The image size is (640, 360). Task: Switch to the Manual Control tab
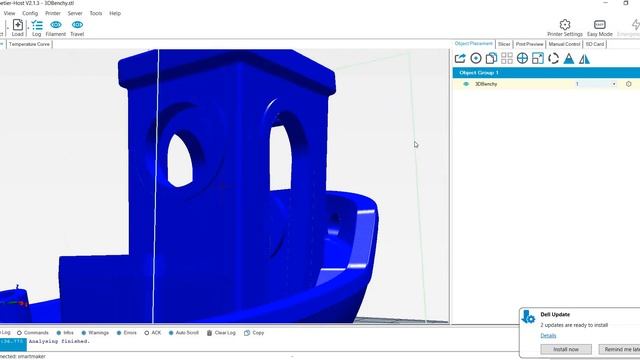(564, 44)
